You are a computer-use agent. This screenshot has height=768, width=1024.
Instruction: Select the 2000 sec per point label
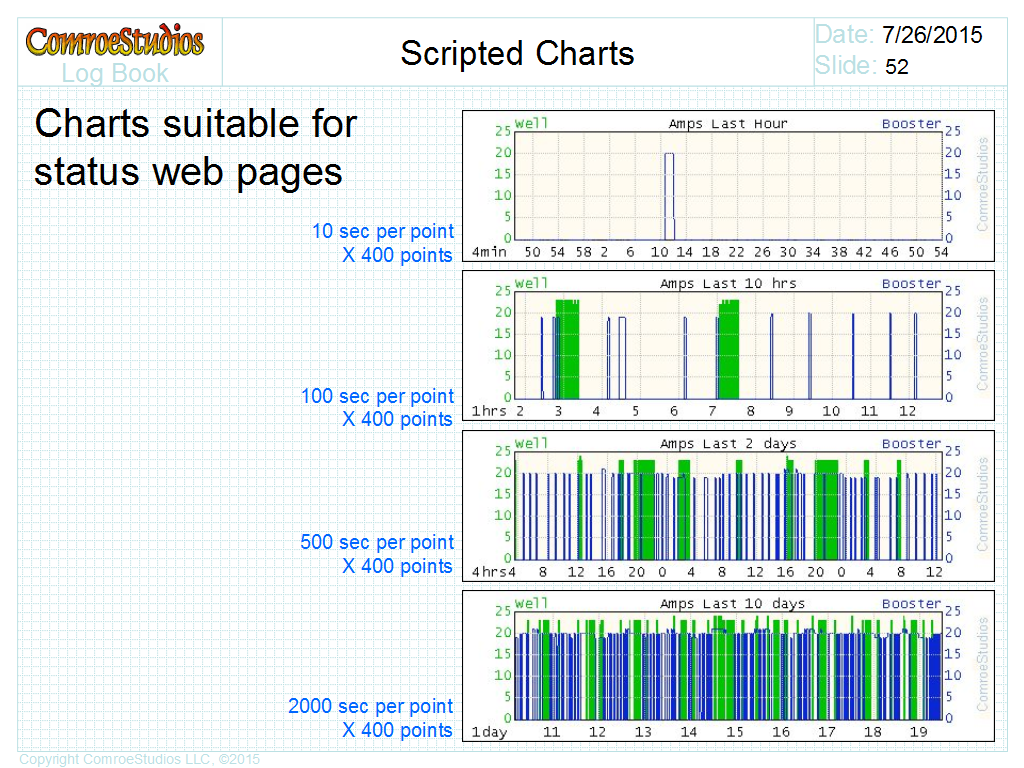(370, 706)
